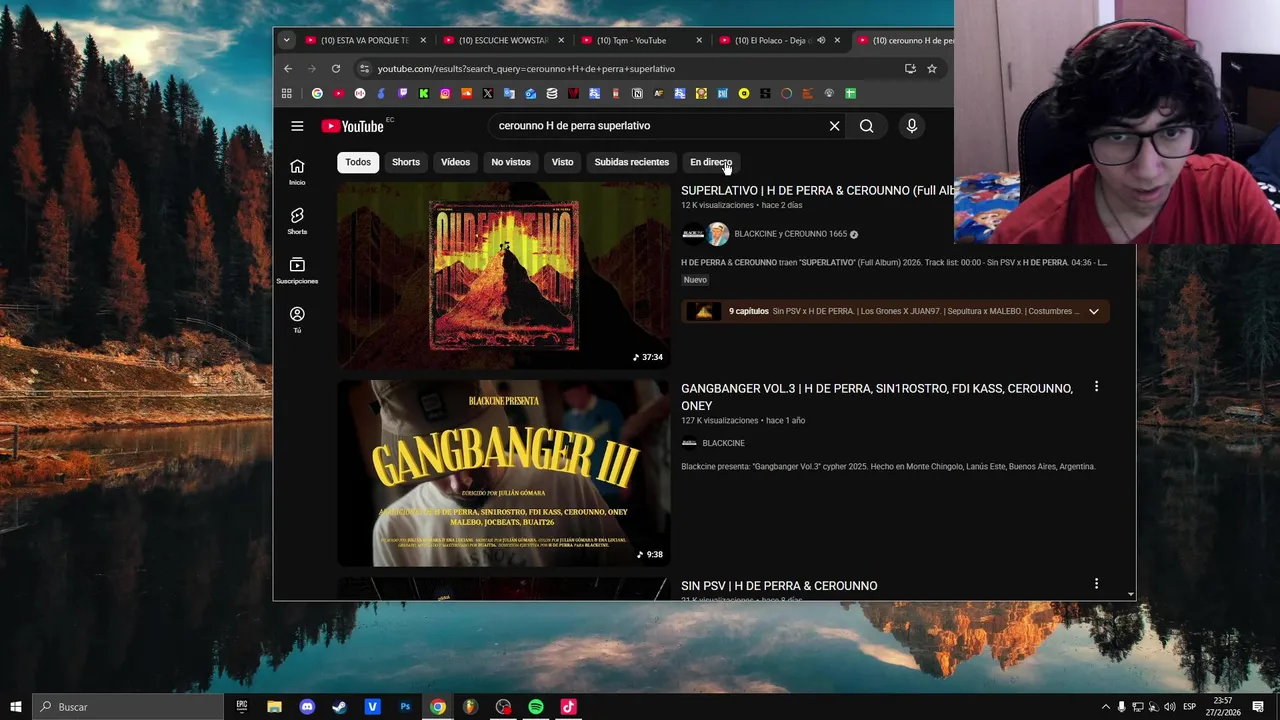This screenshot has width=1280, height=720.
Task: Click the browser address bar URL
Action: (x=526, y=69)
